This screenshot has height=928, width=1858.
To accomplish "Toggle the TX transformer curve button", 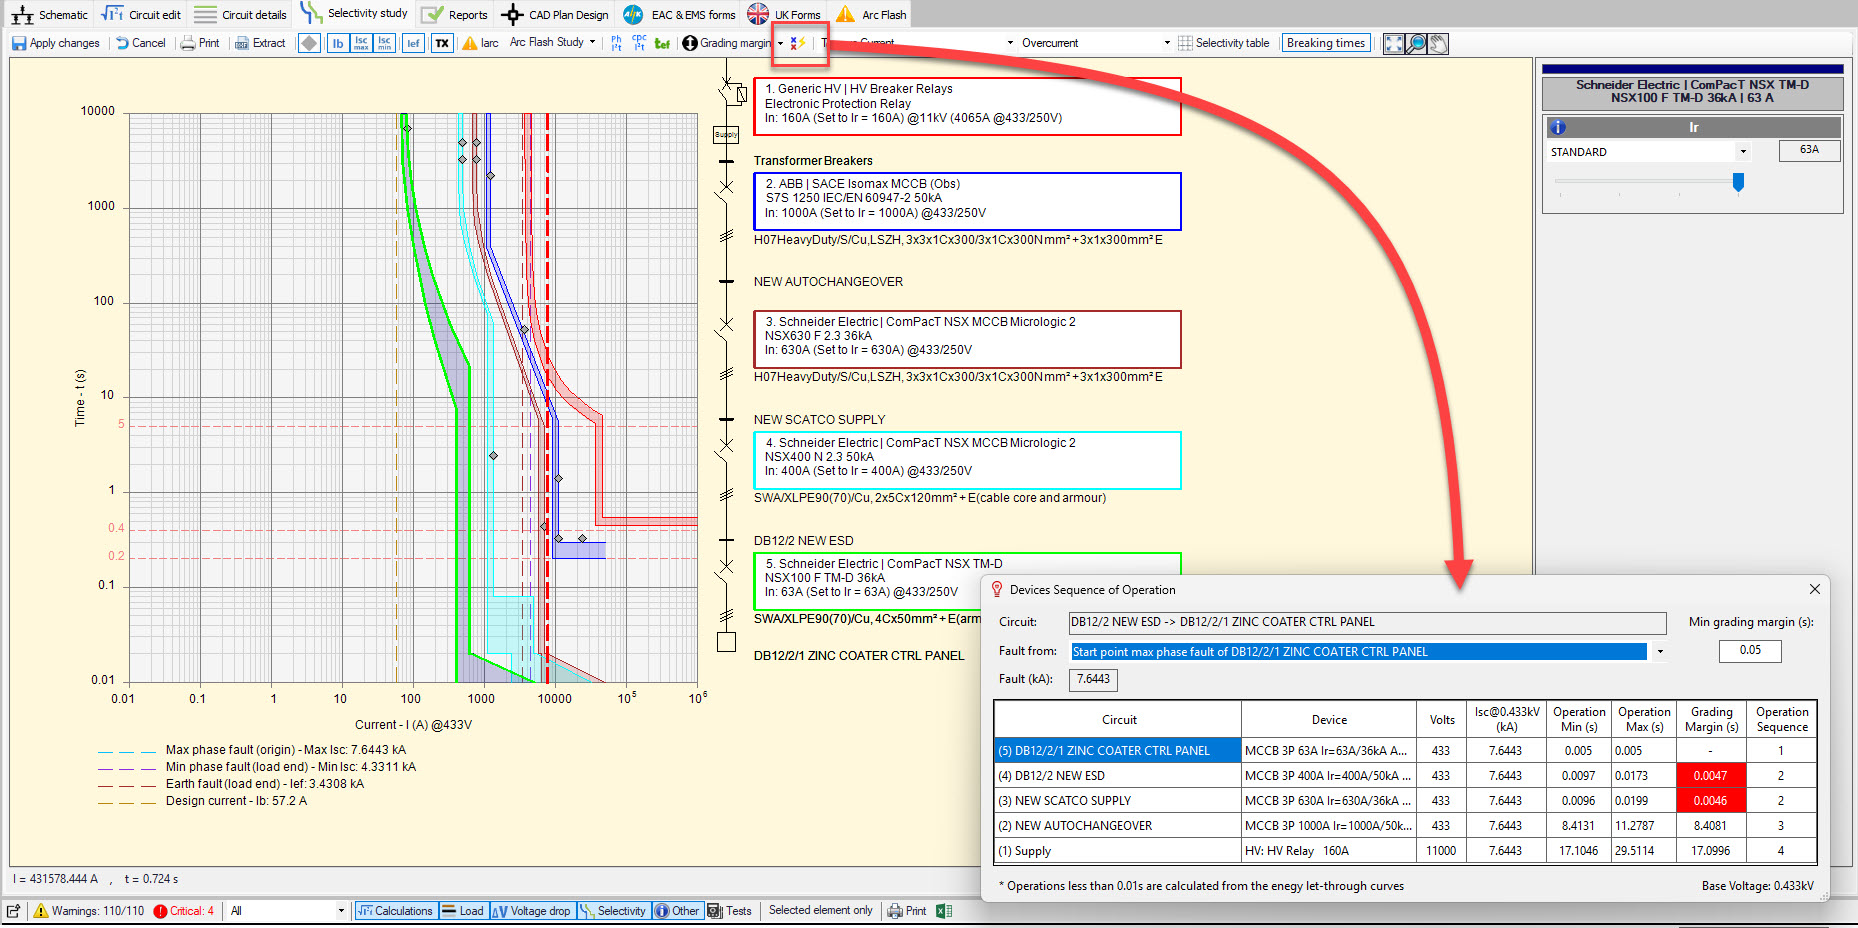I will click(442, 43).
